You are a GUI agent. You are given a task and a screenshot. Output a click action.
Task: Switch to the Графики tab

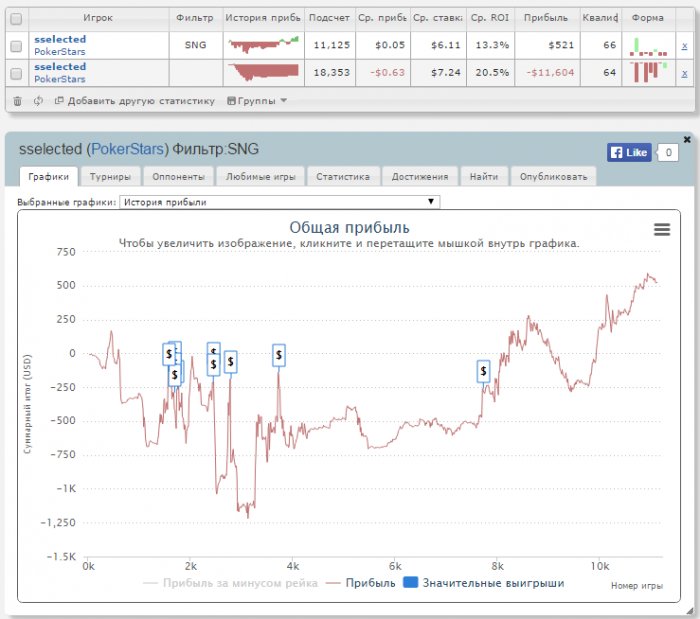pos(48,177)
